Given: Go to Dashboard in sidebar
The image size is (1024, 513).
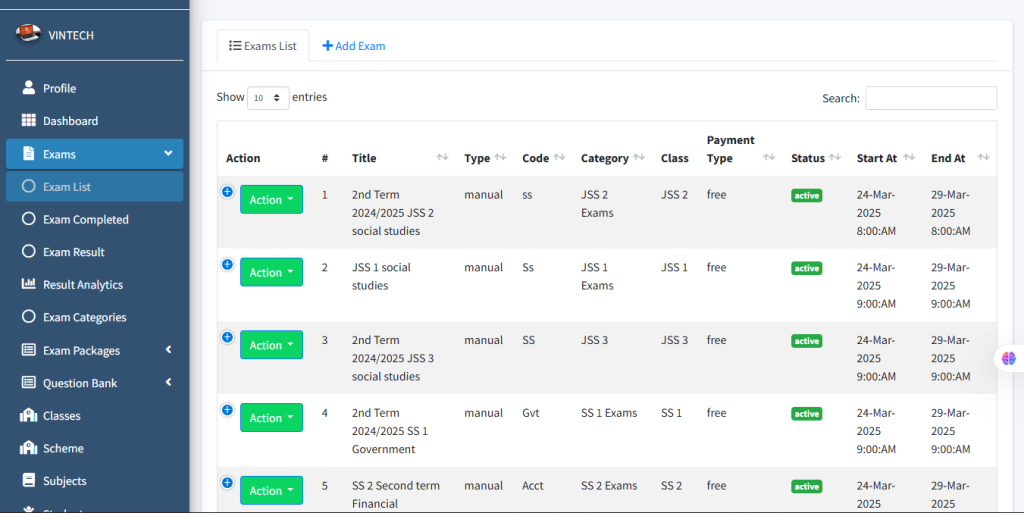Looking at the screenshot, I should (x=70, y=121).
